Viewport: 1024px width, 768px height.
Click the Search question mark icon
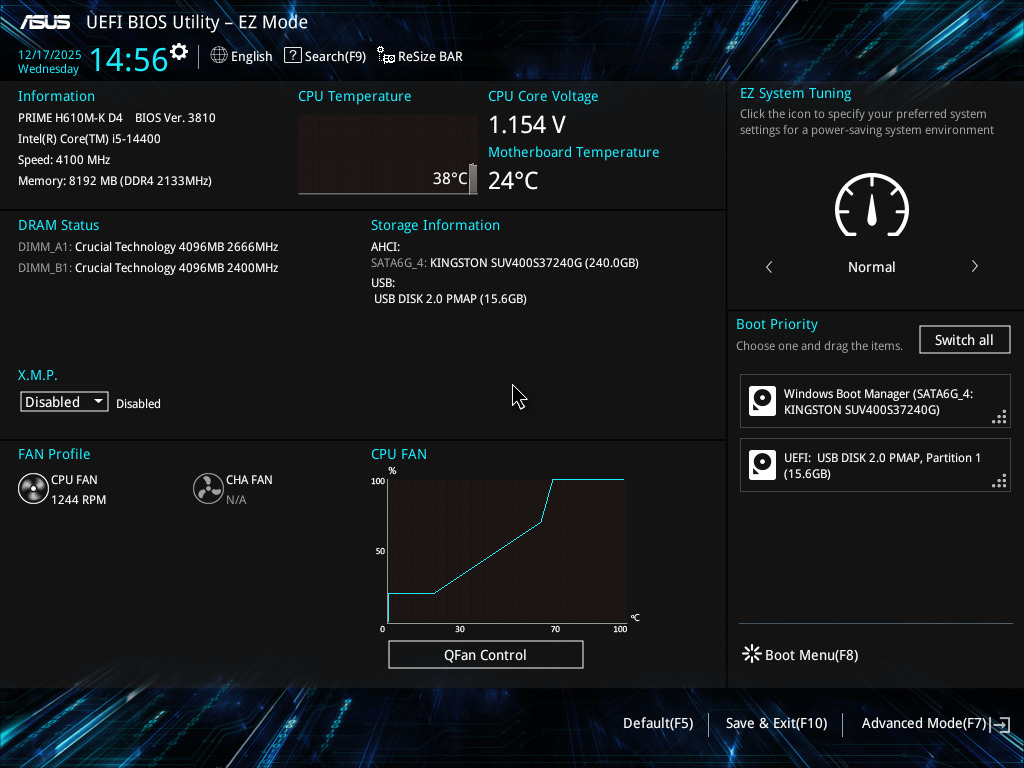293,56
